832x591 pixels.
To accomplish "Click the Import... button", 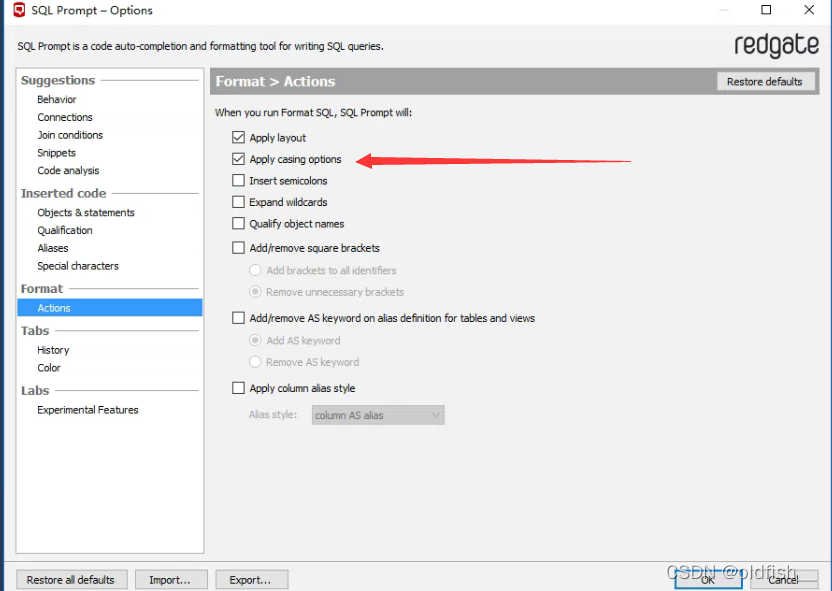I will pyautogui.click(x=170, y=580).
